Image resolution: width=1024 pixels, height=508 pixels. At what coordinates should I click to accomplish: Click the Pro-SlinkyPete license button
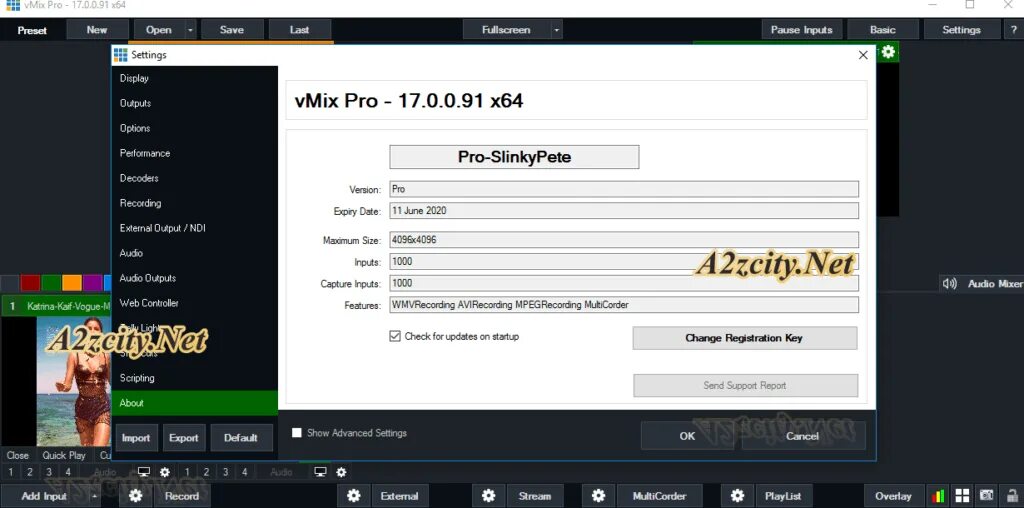point(514,157)
